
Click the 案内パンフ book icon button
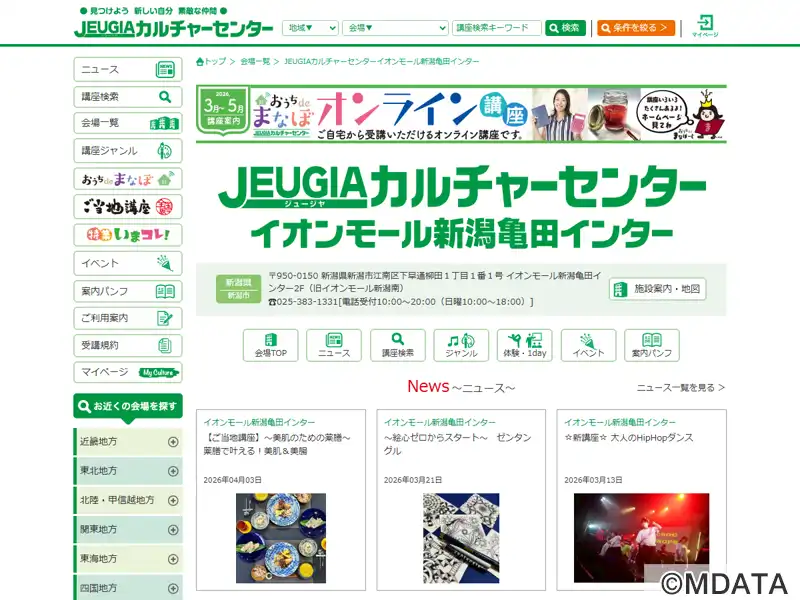(652, 345)
